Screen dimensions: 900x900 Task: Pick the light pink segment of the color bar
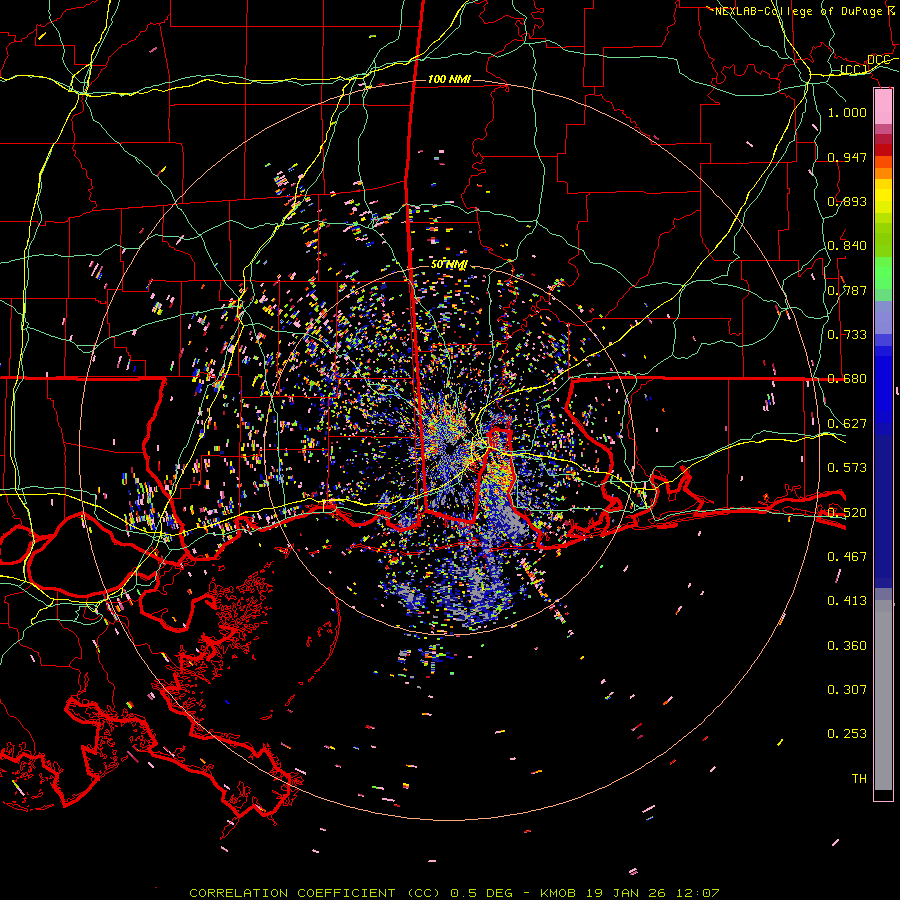pos(883,107)
